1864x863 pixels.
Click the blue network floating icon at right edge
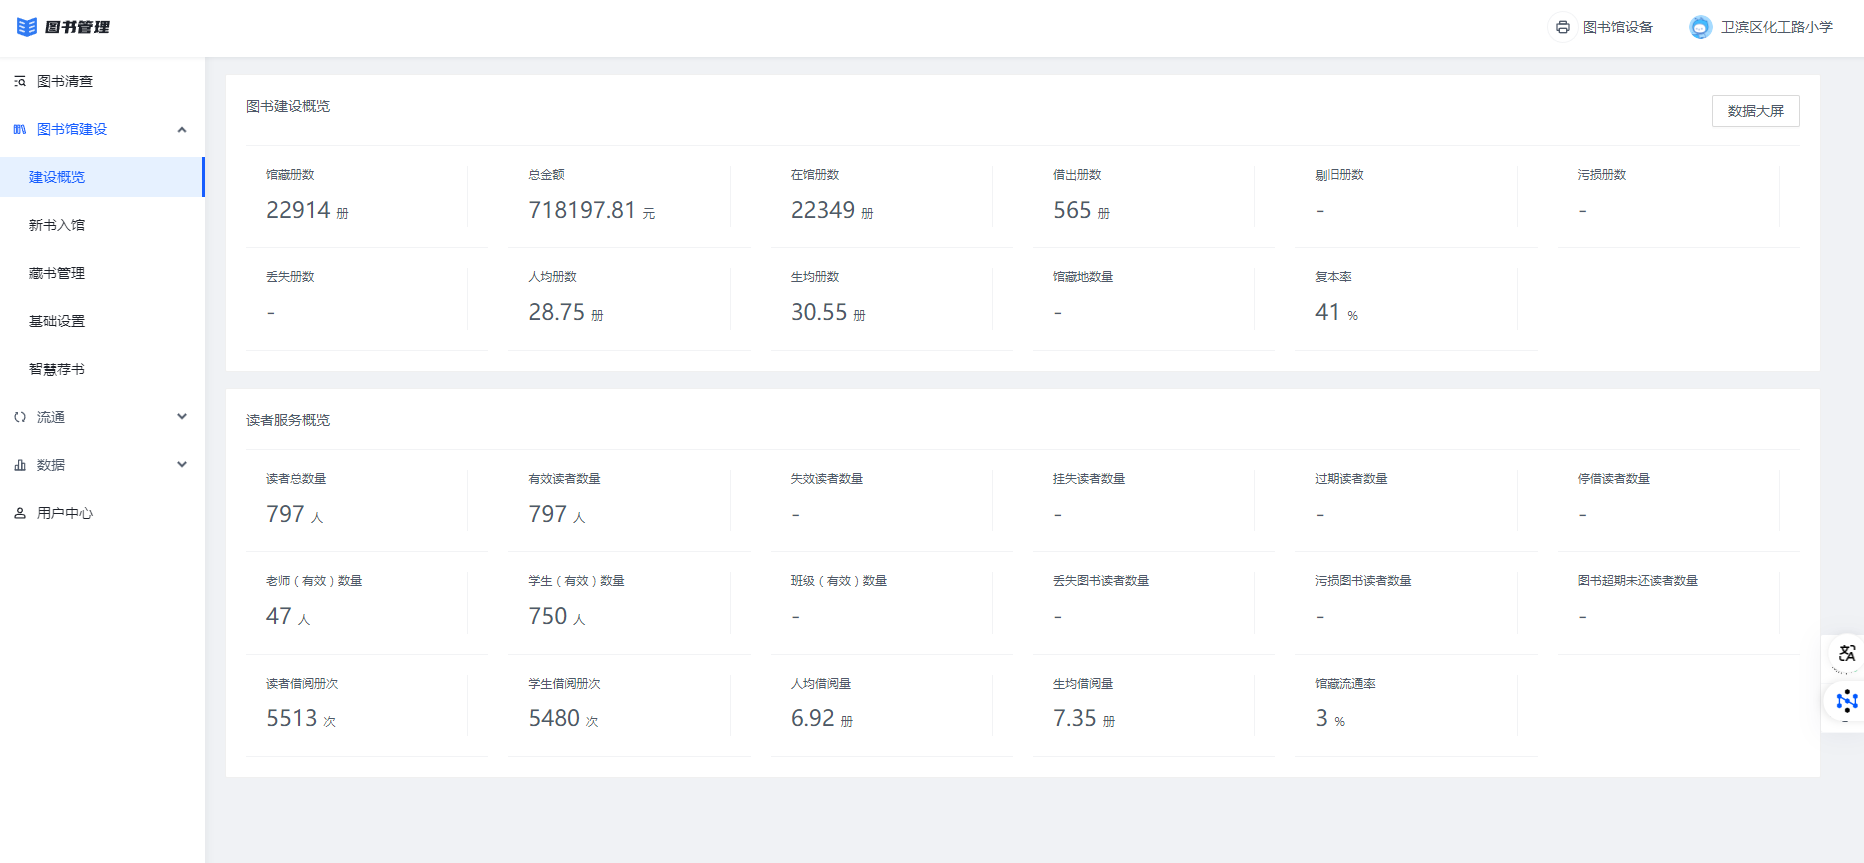pyautogui.click(x=1846, y=701)
